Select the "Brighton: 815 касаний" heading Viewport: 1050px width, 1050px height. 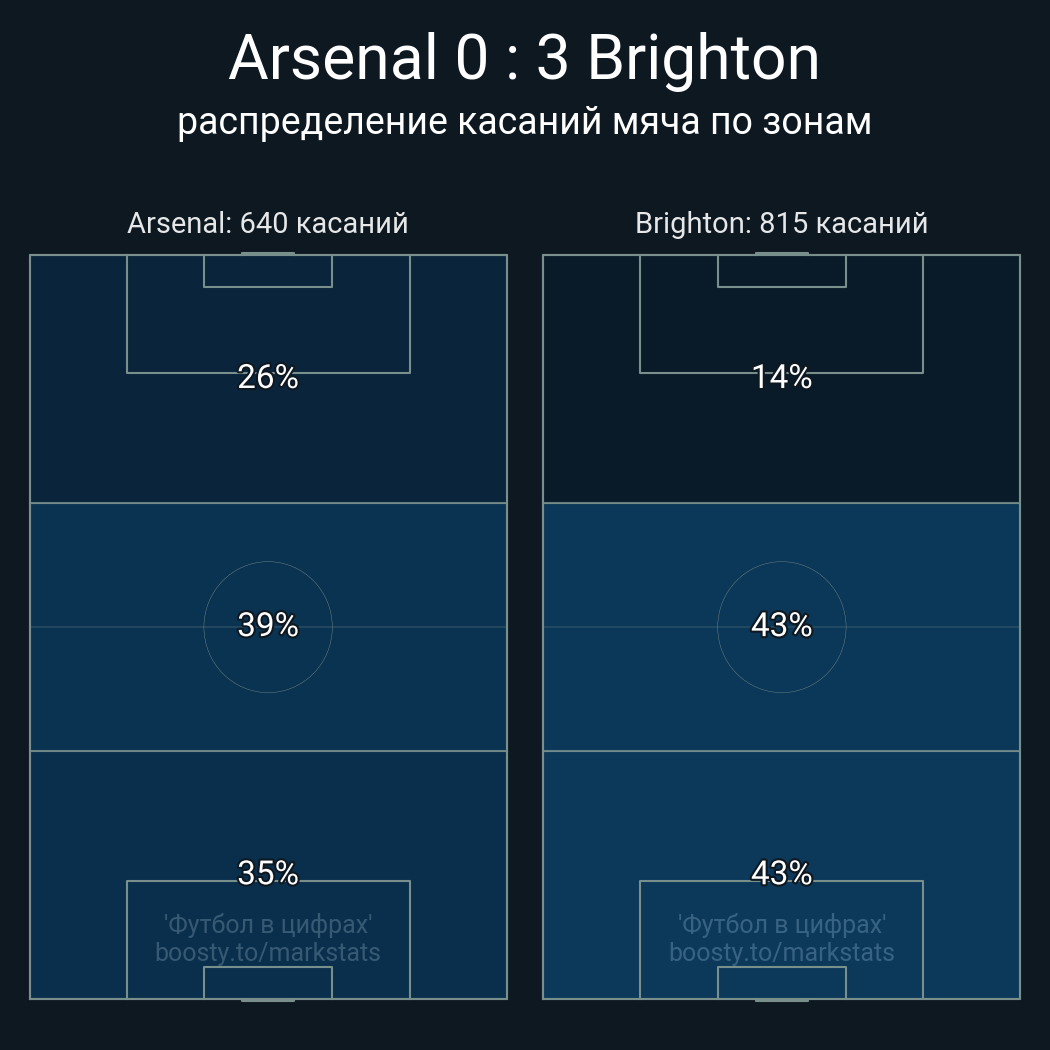point(781,223)
